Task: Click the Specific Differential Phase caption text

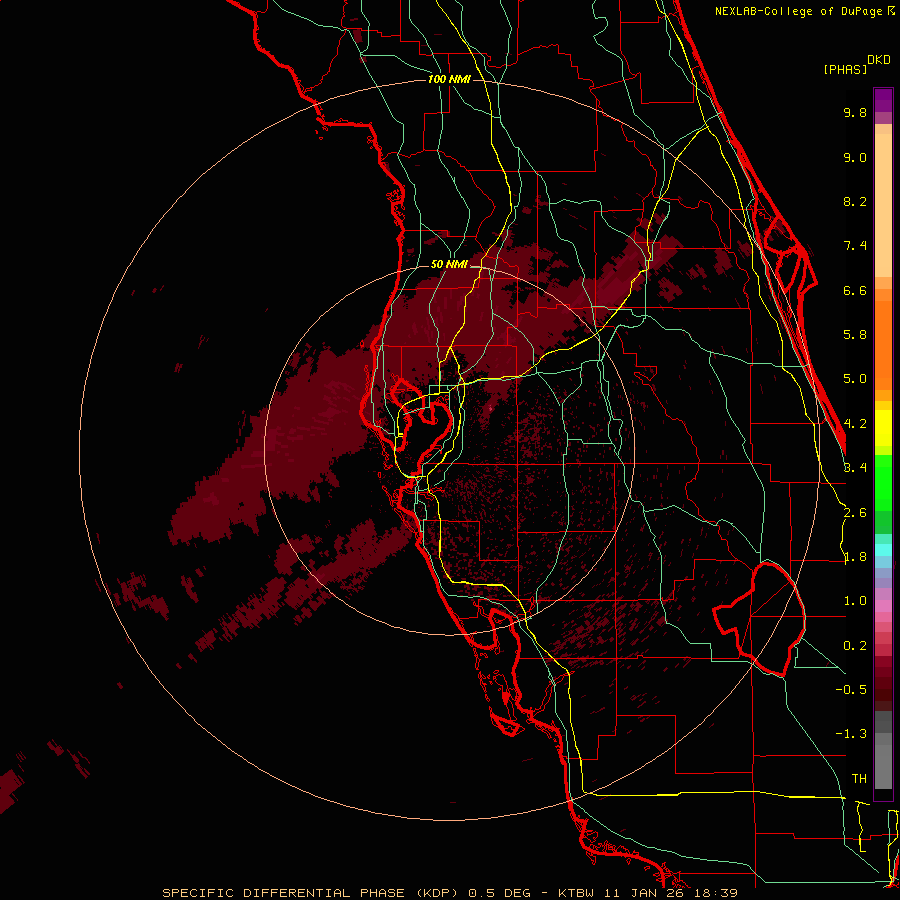Action: pos(449,893)
